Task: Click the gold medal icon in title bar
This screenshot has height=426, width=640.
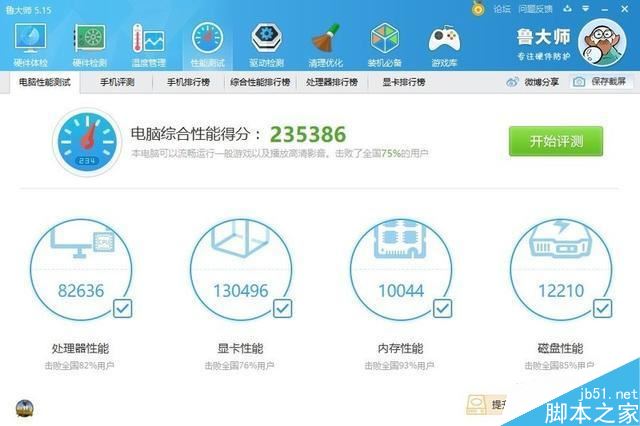Action: point(478,8)
